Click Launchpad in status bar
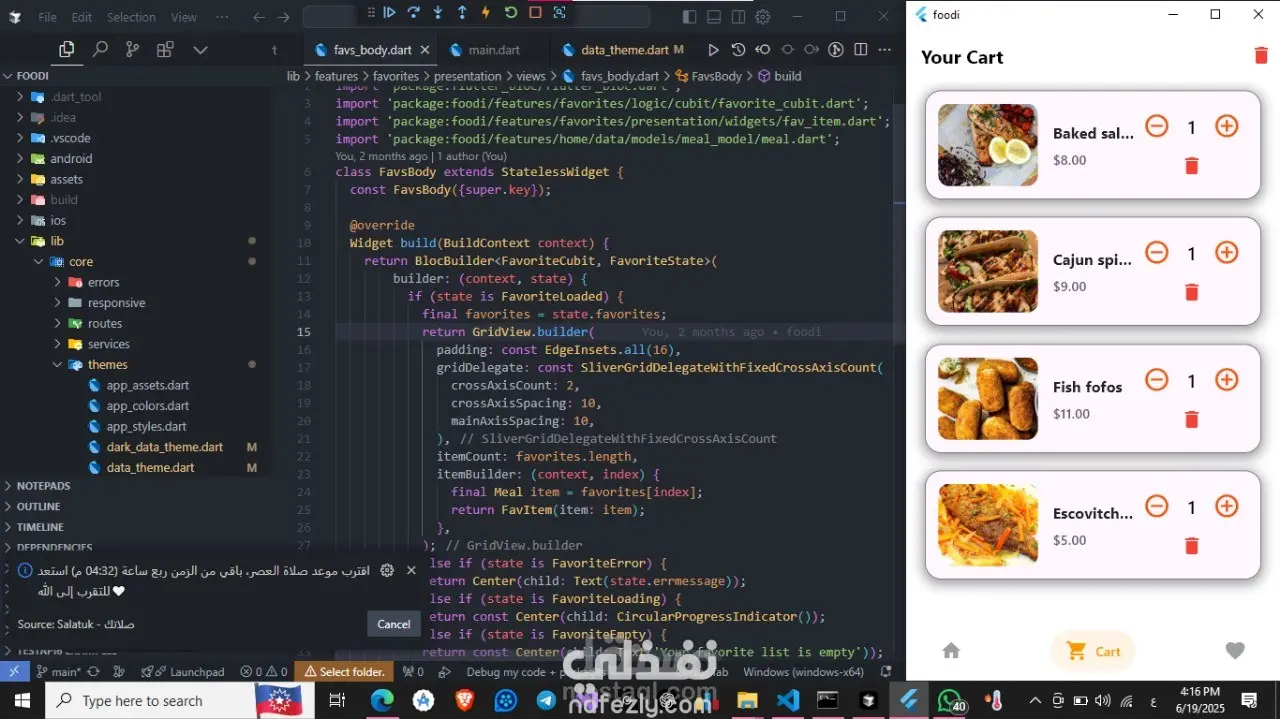This screenshot has height=719, width=1280. tap(183, 672)
